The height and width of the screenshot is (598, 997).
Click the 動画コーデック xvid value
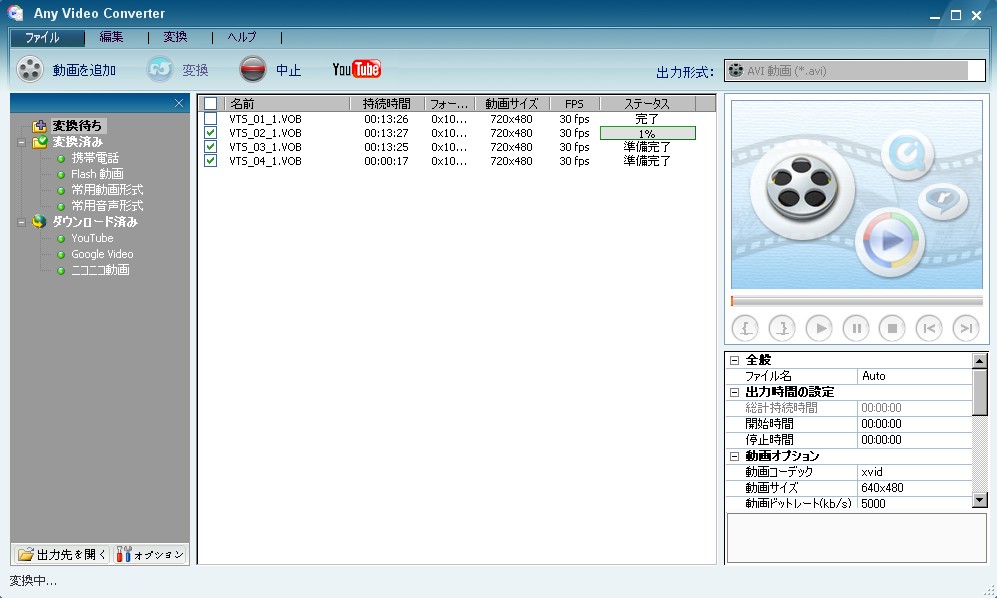(914, 472)
